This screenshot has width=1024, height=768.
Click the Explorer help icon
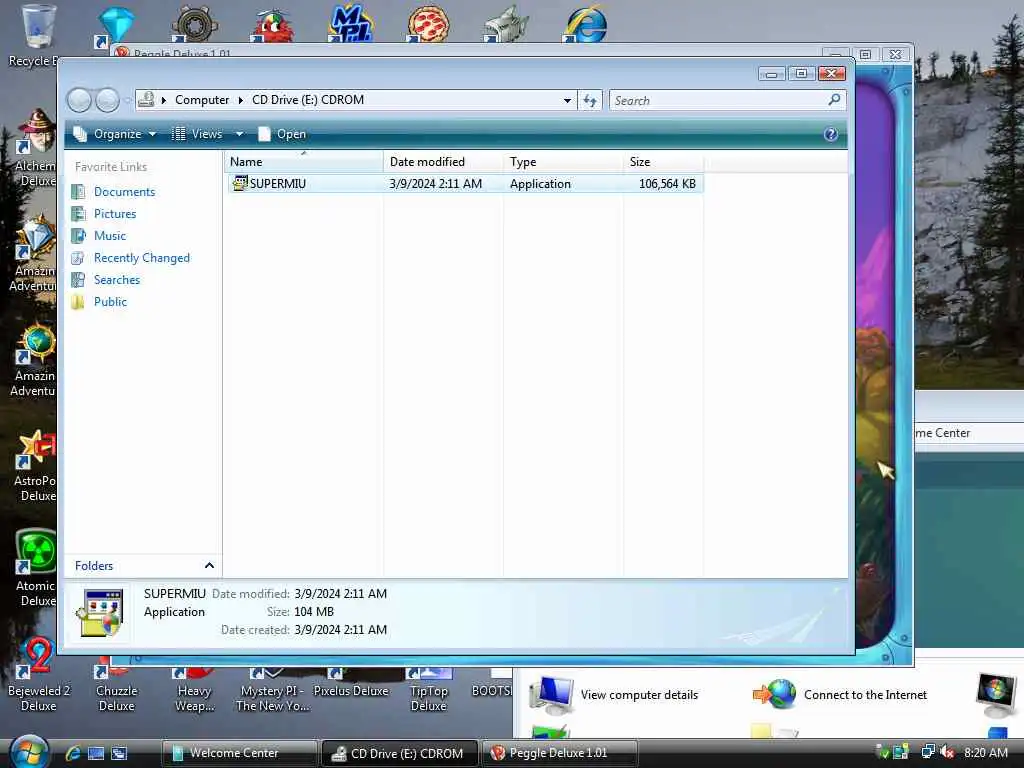click(x=831, y=134)
